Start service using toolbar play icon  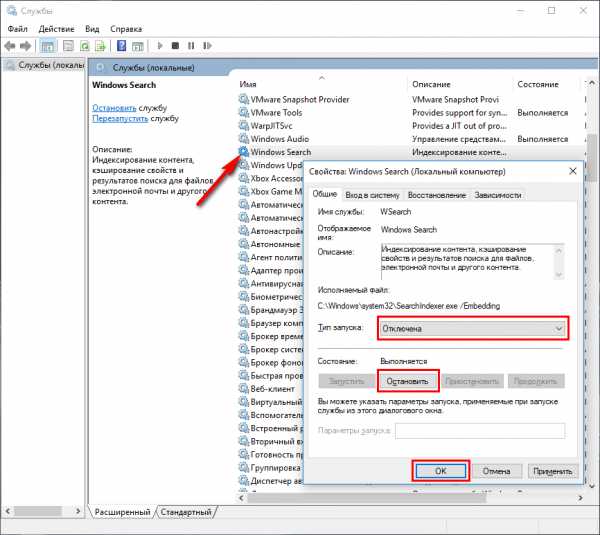160,46
